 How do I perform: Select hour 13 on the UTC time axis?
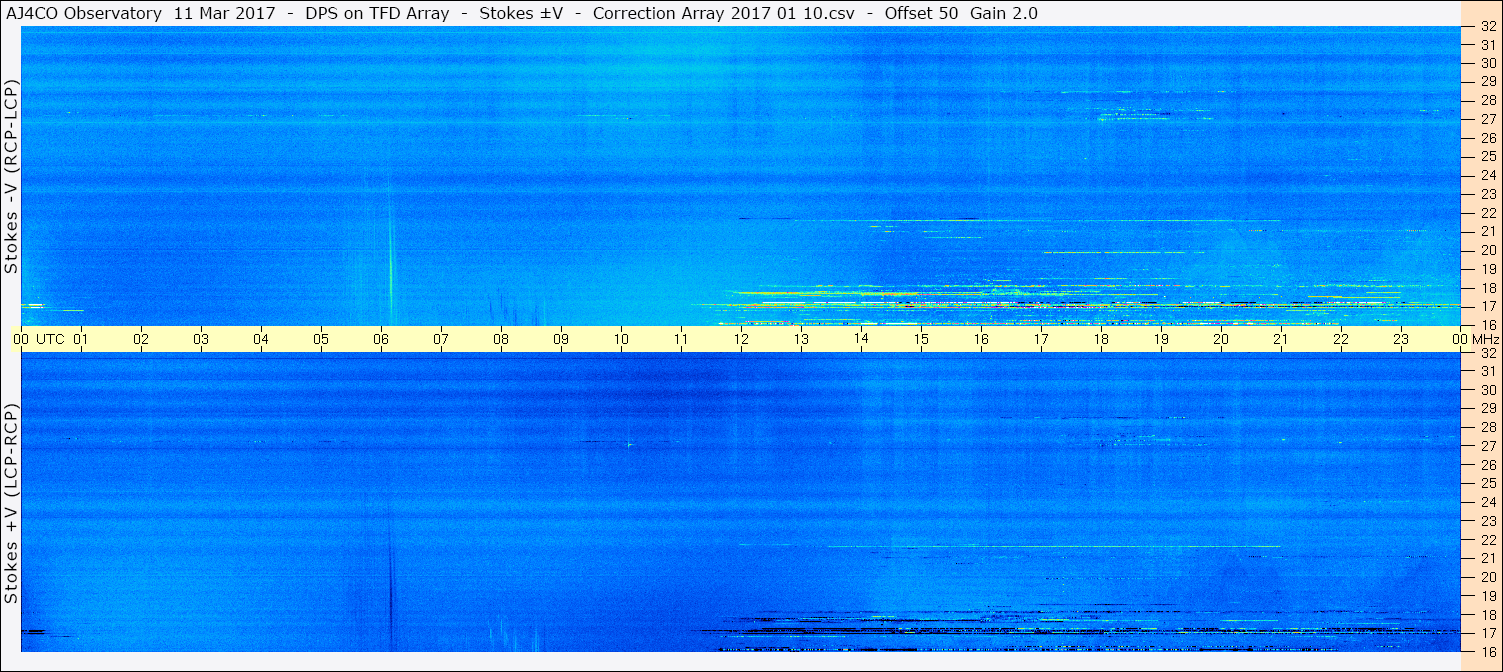pos(801,339)
